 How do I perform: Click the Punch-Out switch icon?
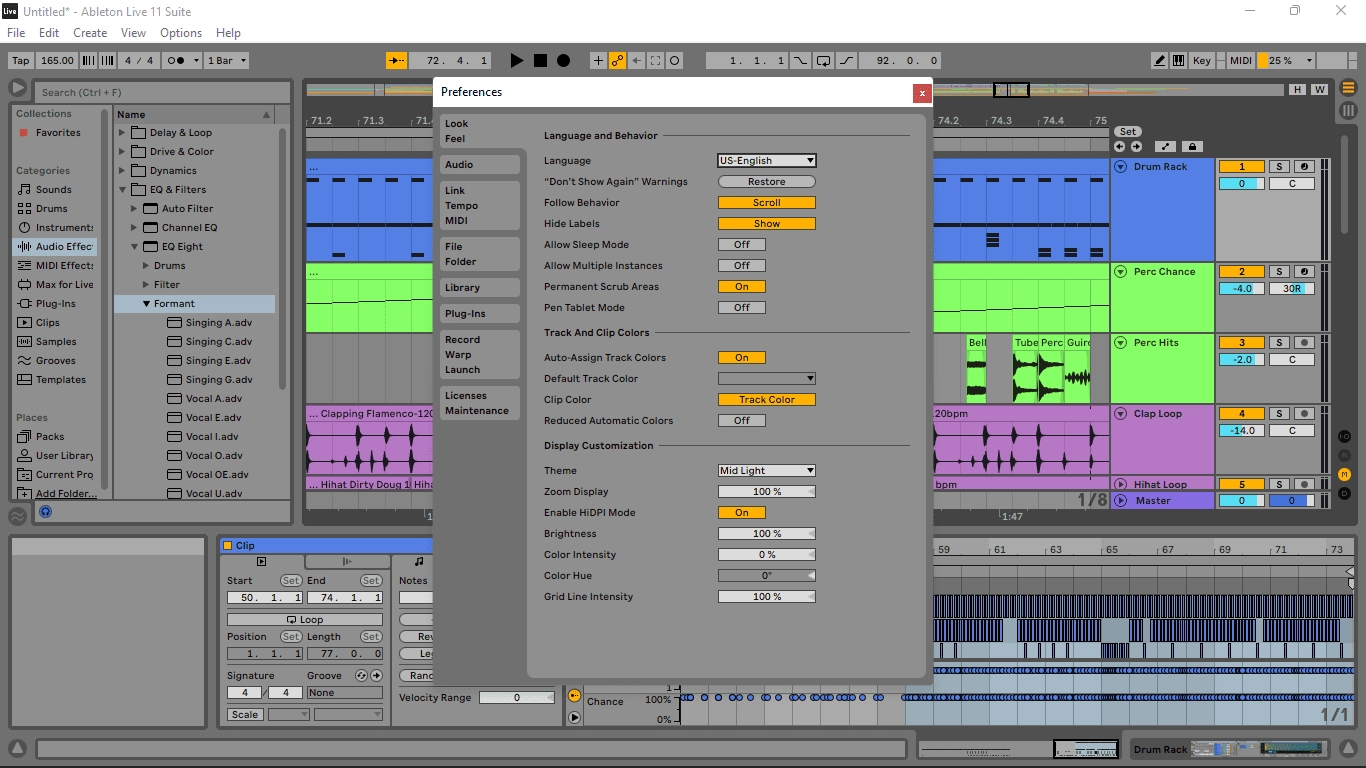(x=846, y=61)
